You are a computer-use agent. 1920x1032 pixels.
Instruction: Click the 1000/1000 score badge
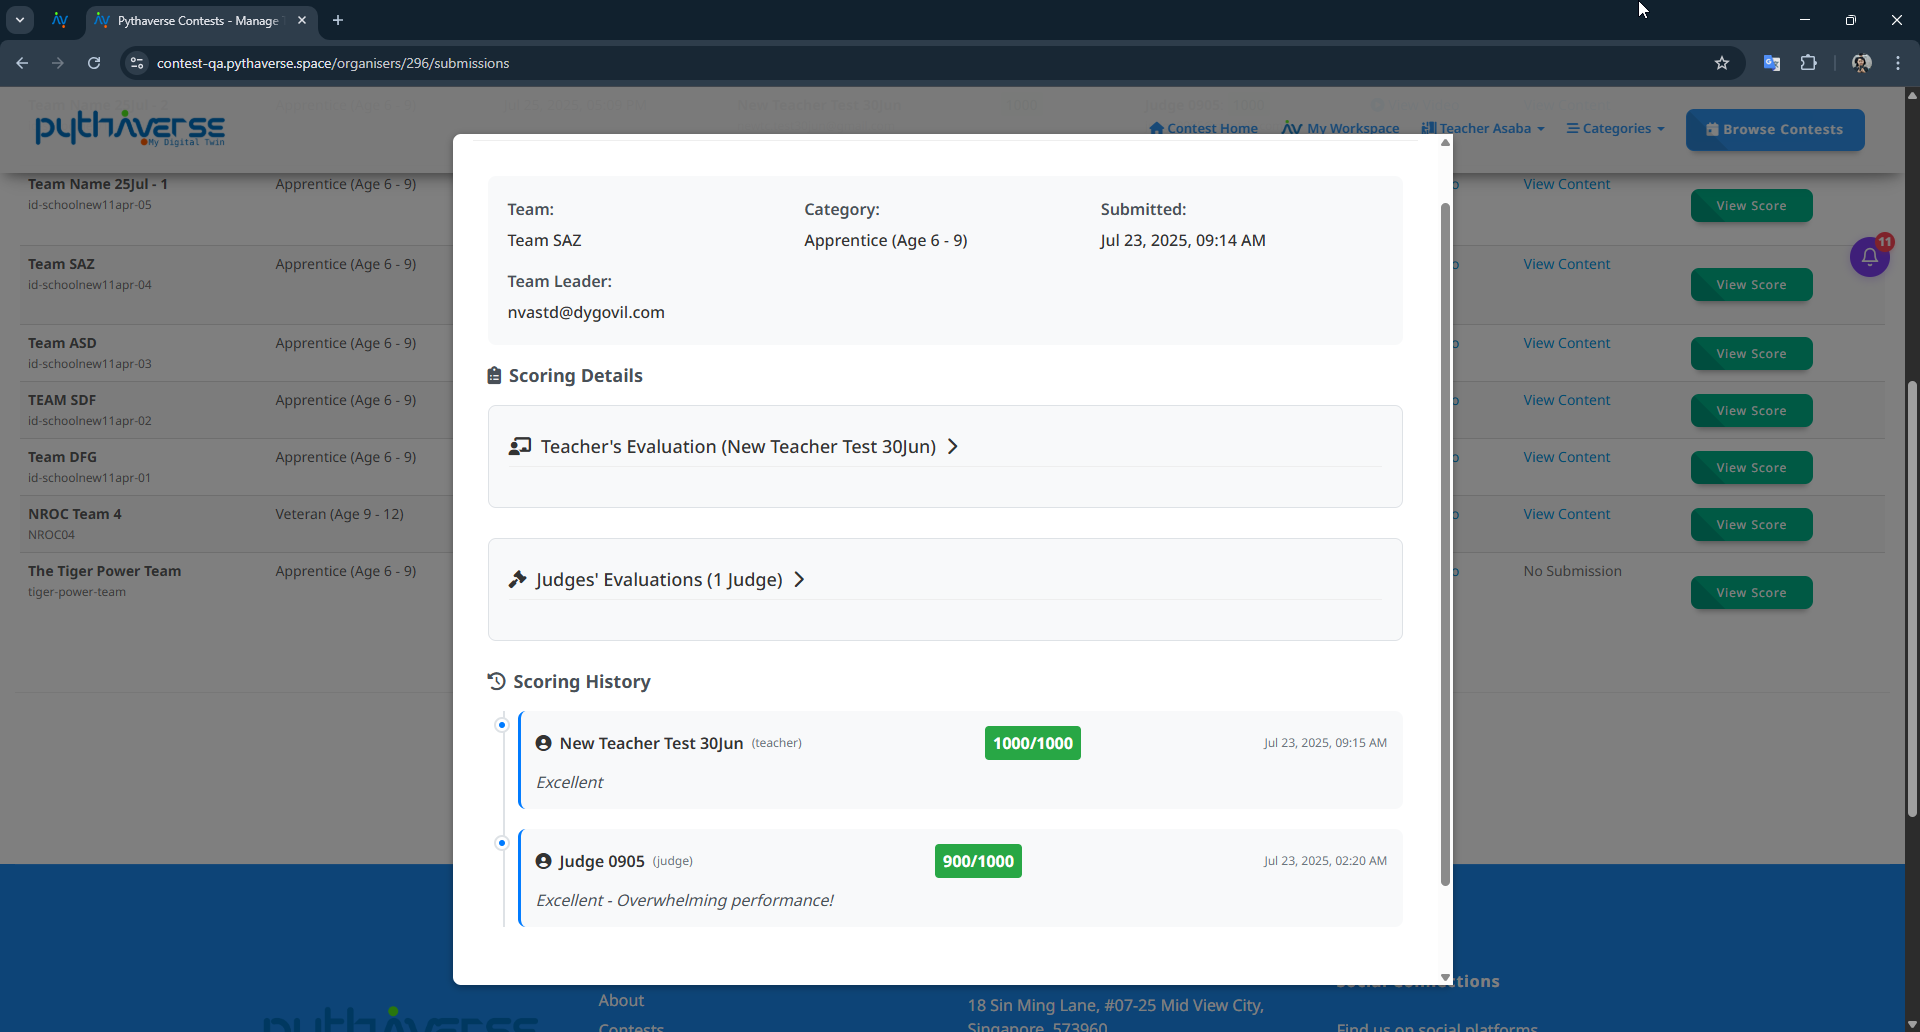[1033, 743]
